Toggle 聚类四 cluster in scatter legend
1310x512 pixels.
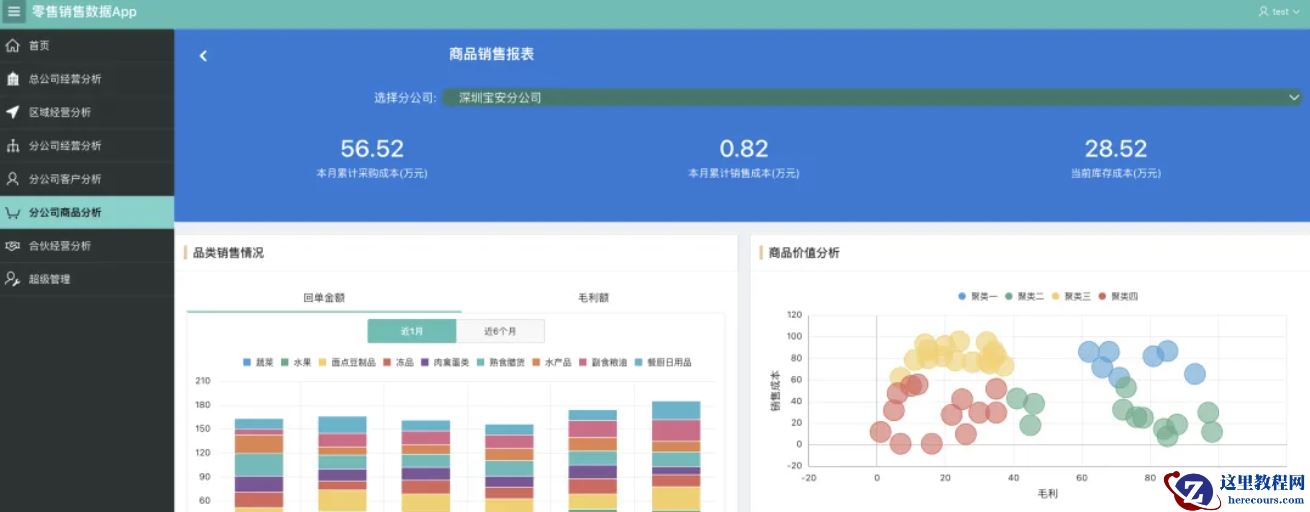pos(1118,296)
